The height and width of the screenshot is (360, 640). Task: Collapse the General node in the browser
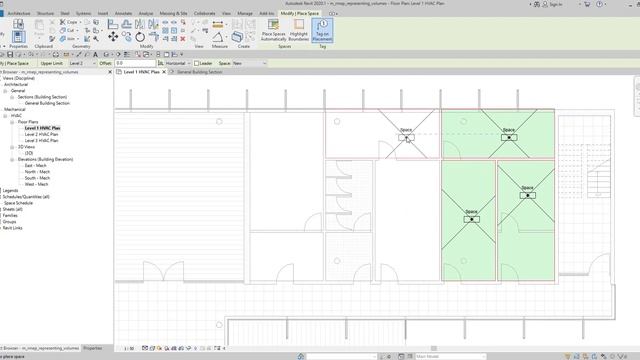point(5,91)
